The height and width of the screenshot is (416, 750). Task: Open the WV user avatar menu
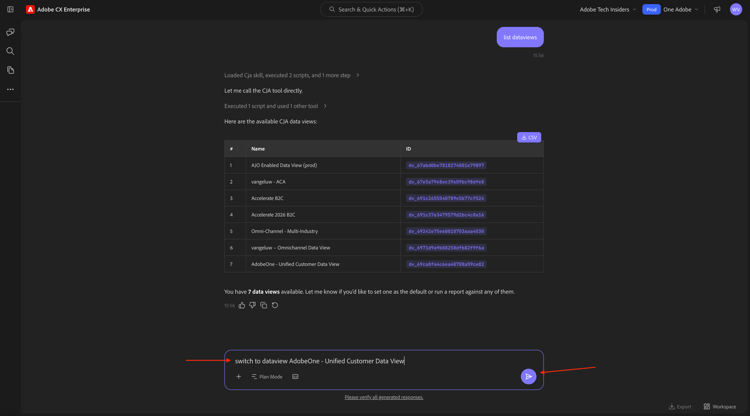point(736,9)
